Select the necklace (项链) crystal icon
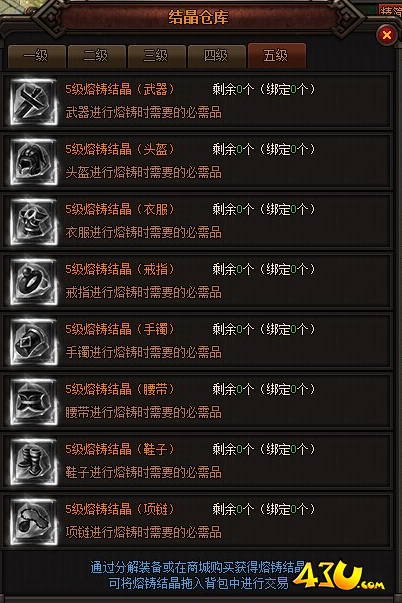Screen dimensions: 402x603 coord(34,522)
